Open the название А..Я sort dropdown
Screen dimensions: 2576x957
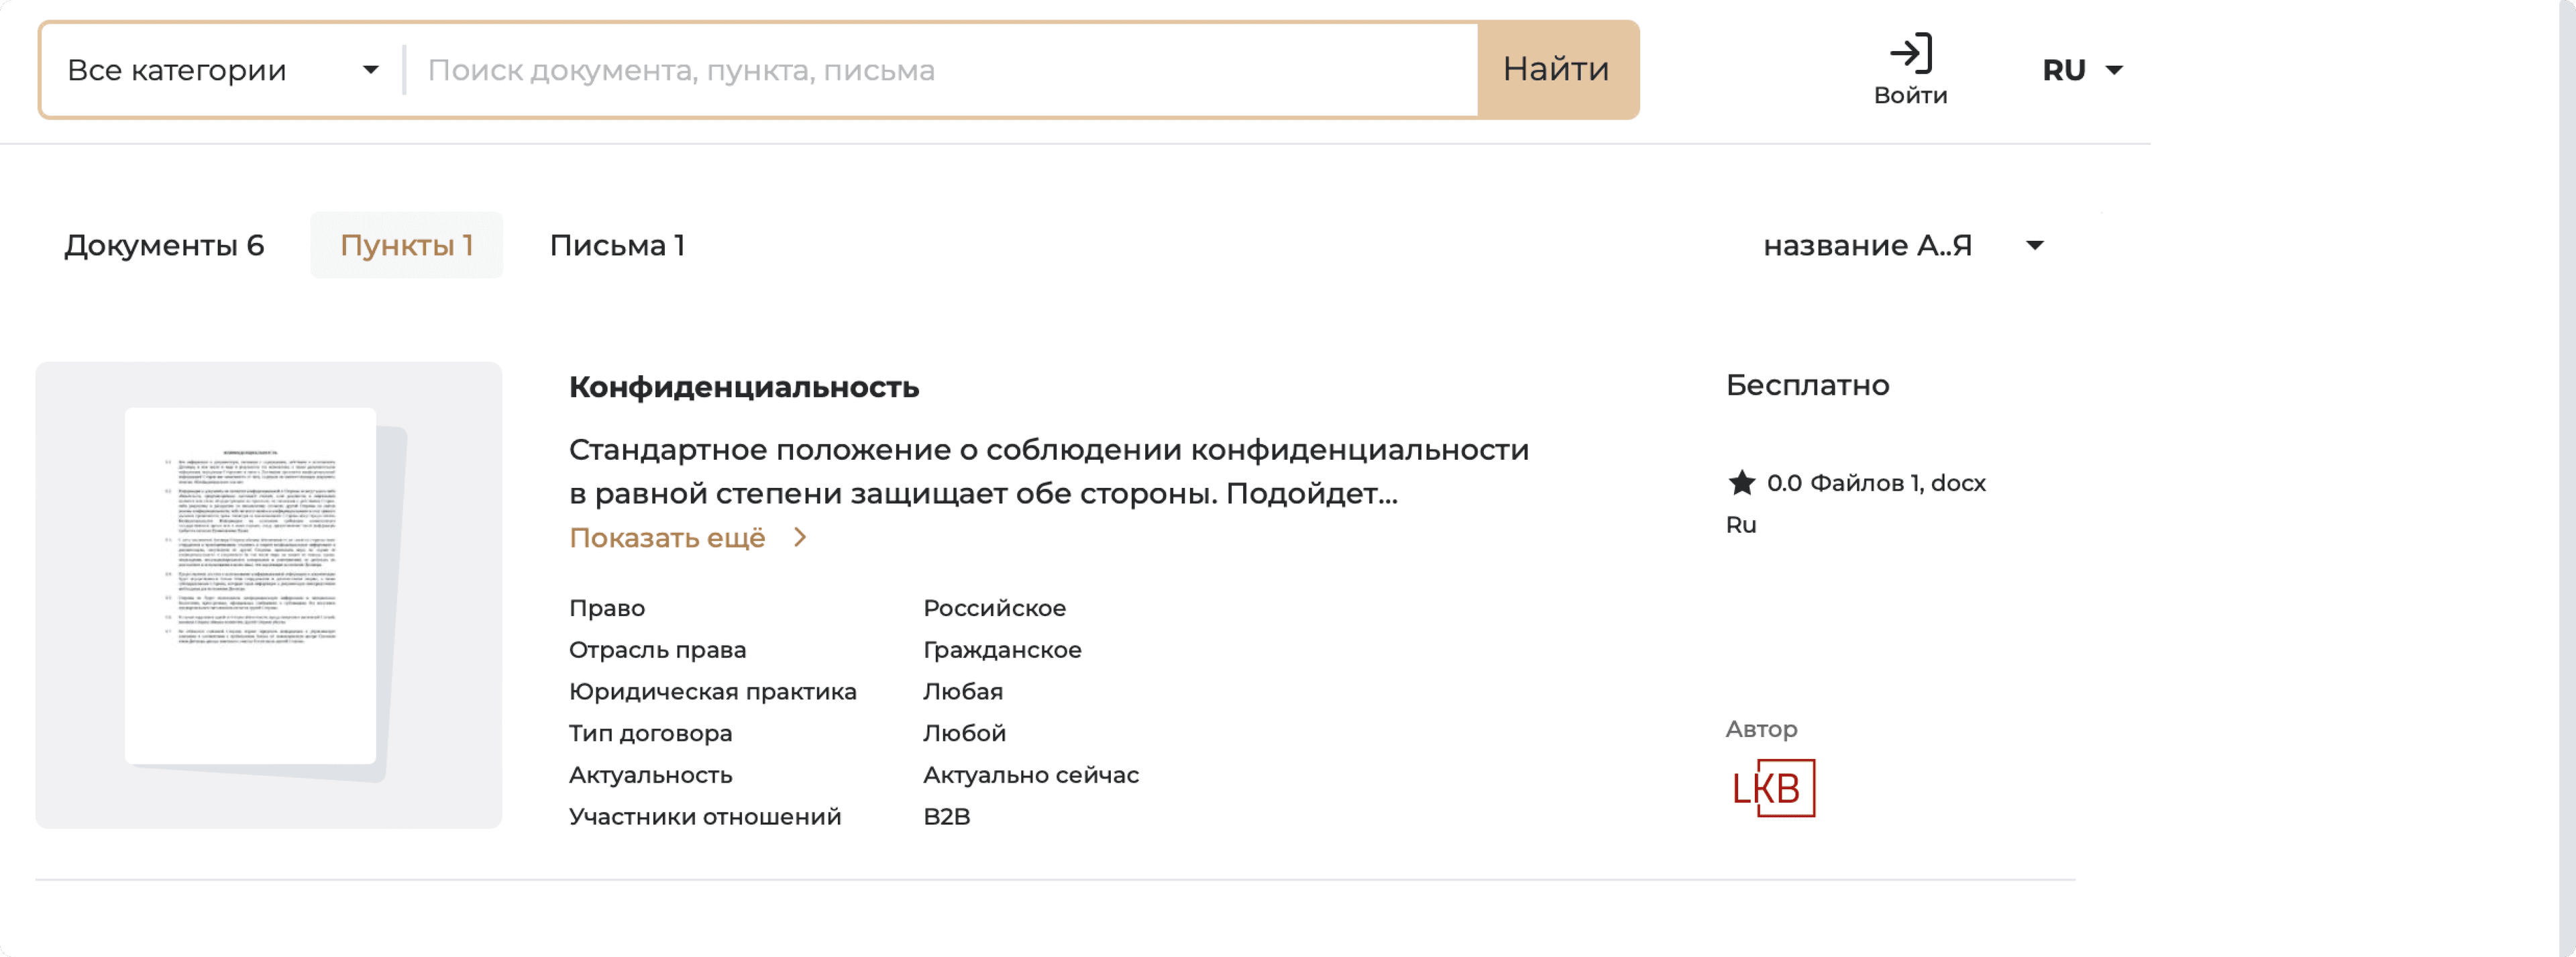[1902, 246]
